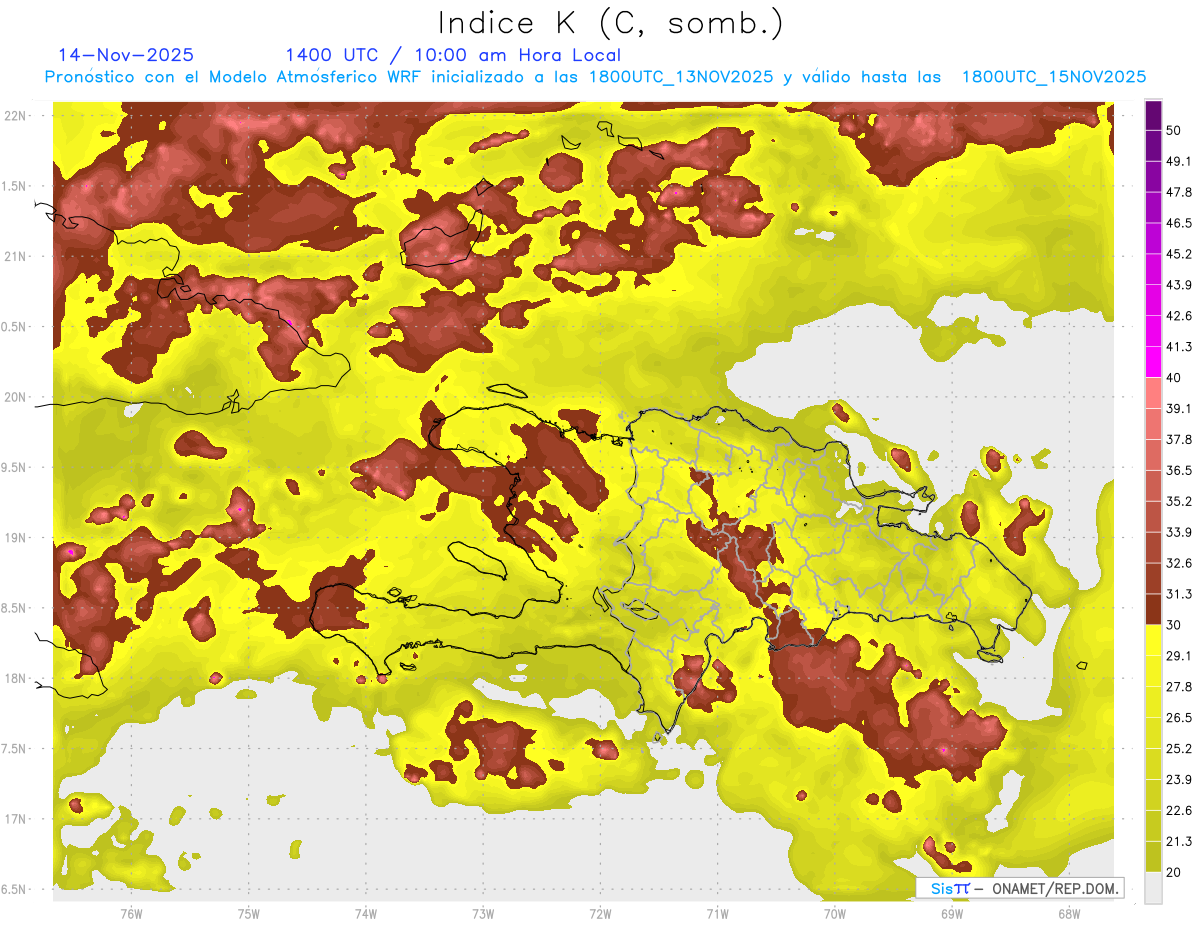Click the colorbar value 32.6
The height and width of the screenshot is (927, 1200).
click(1179, 564)
